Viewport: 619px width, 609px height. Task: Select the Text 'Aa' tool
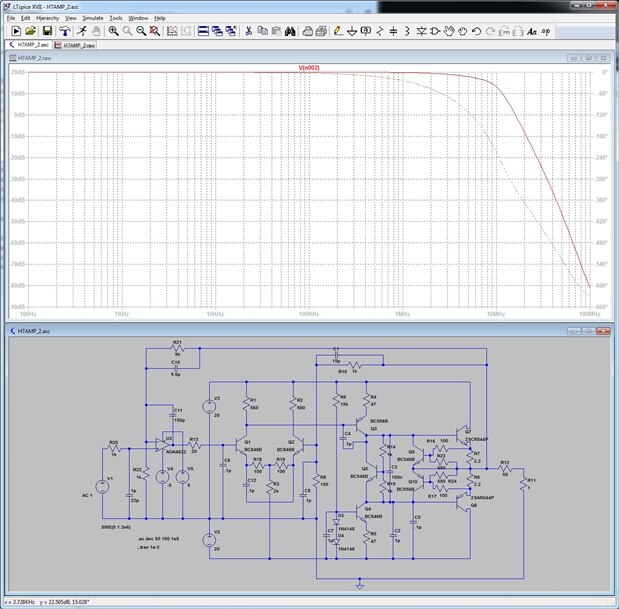(x=532, y=31)
